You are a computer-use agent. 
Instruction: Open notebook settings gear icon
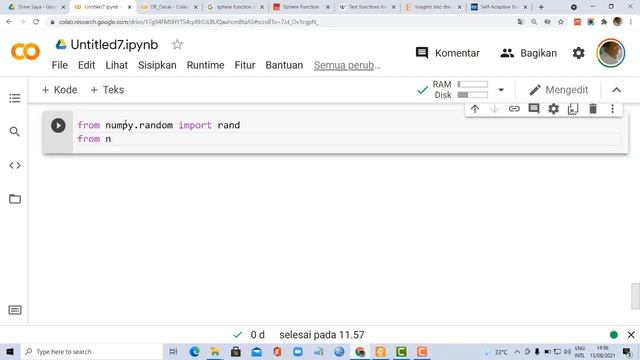(578, 53)
